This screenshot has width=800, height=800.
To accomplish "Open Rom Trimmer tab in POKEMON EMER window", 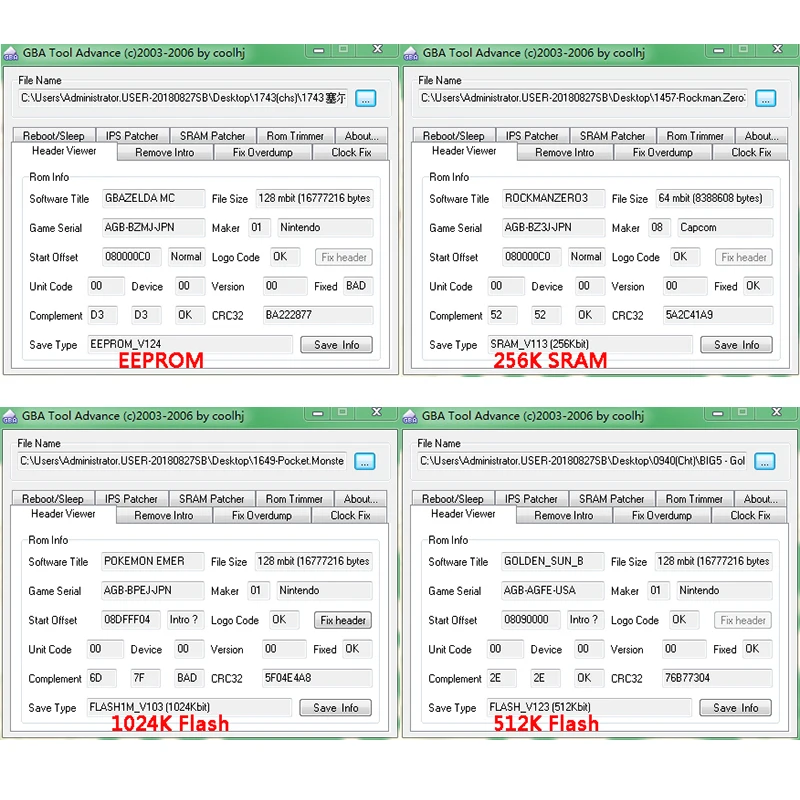I will pyautogui.click(x=294, y=498).
